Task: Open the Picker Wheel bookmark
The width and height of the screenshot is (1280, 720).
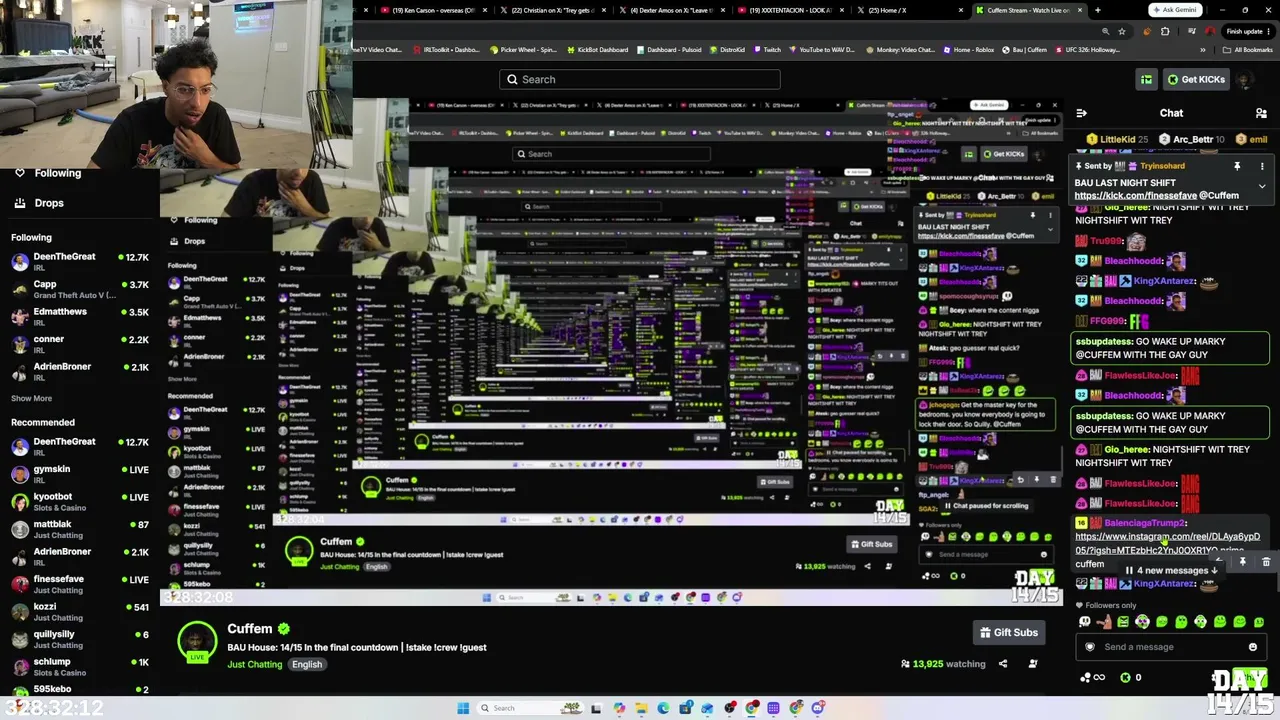Action: [x=522, y=50]
